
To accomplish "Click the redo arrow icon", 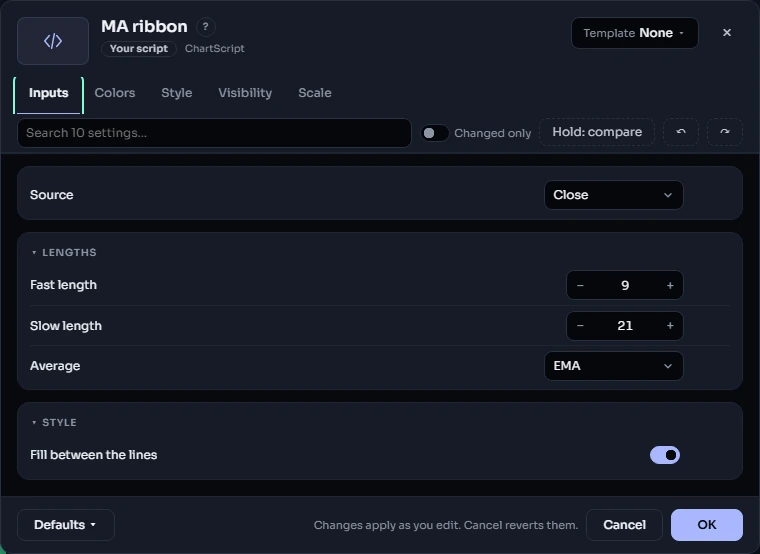I will [725, 132].
